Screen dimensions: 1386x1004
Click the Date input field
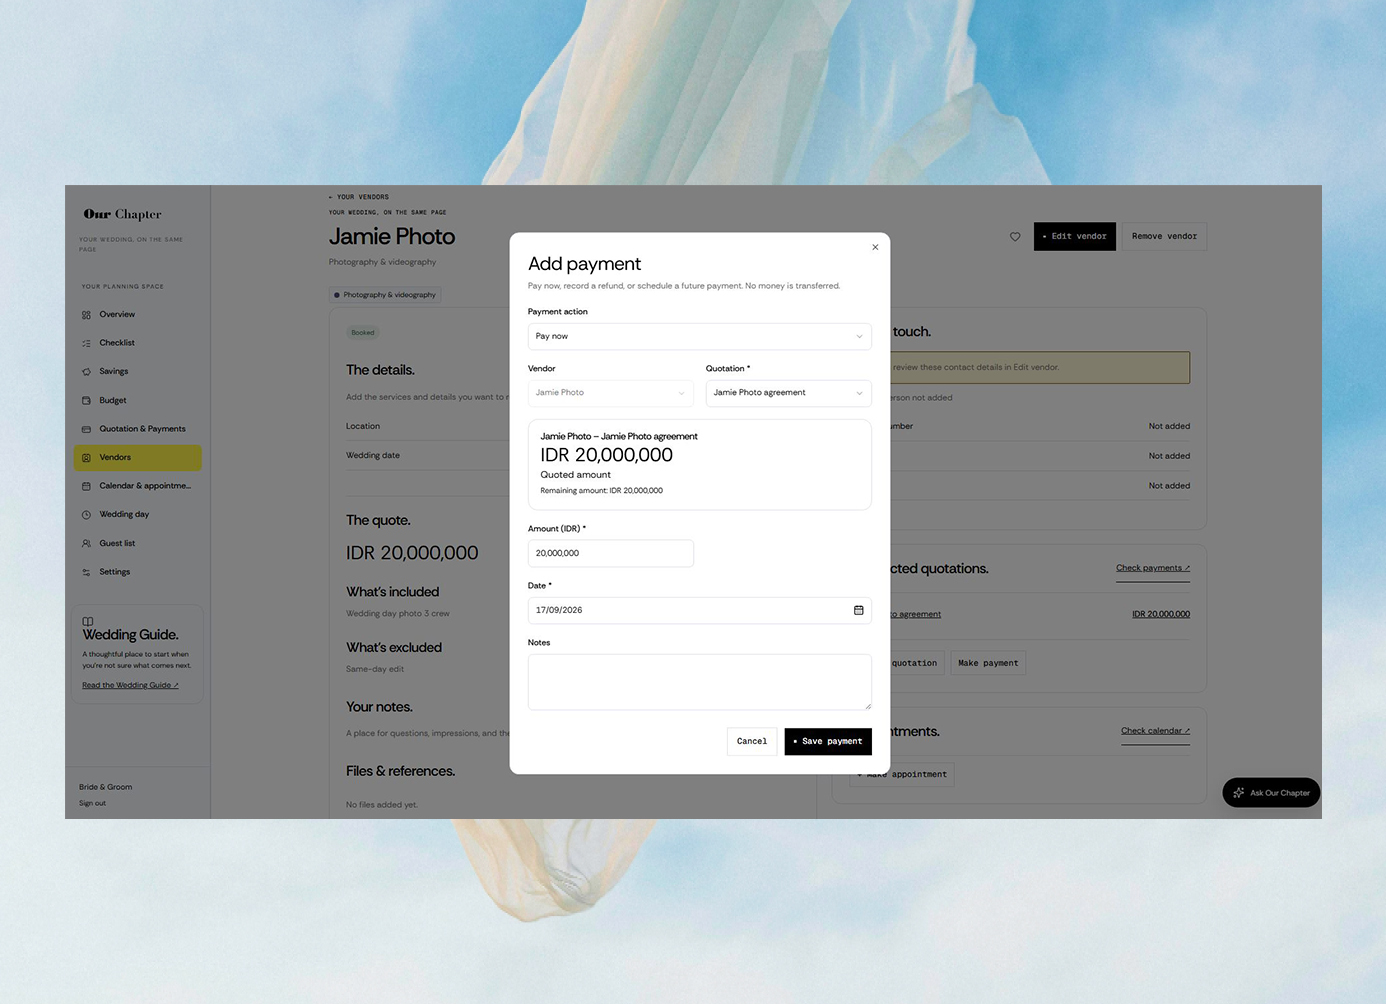coord(699,610)
